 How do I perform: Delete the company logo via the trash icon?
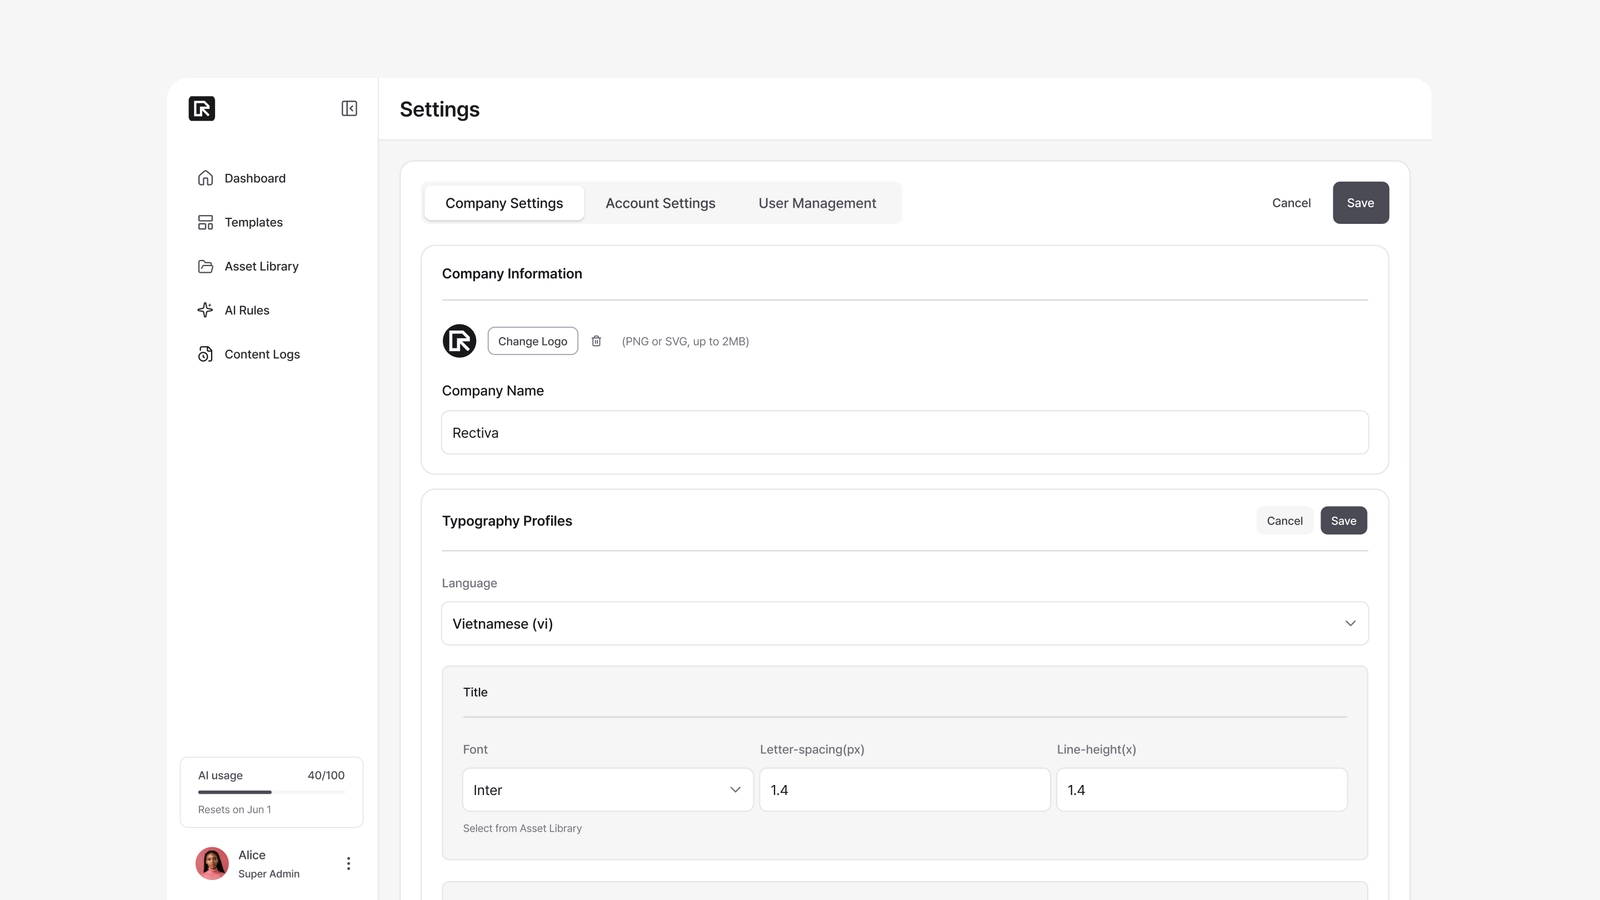(x=596, y=341)
